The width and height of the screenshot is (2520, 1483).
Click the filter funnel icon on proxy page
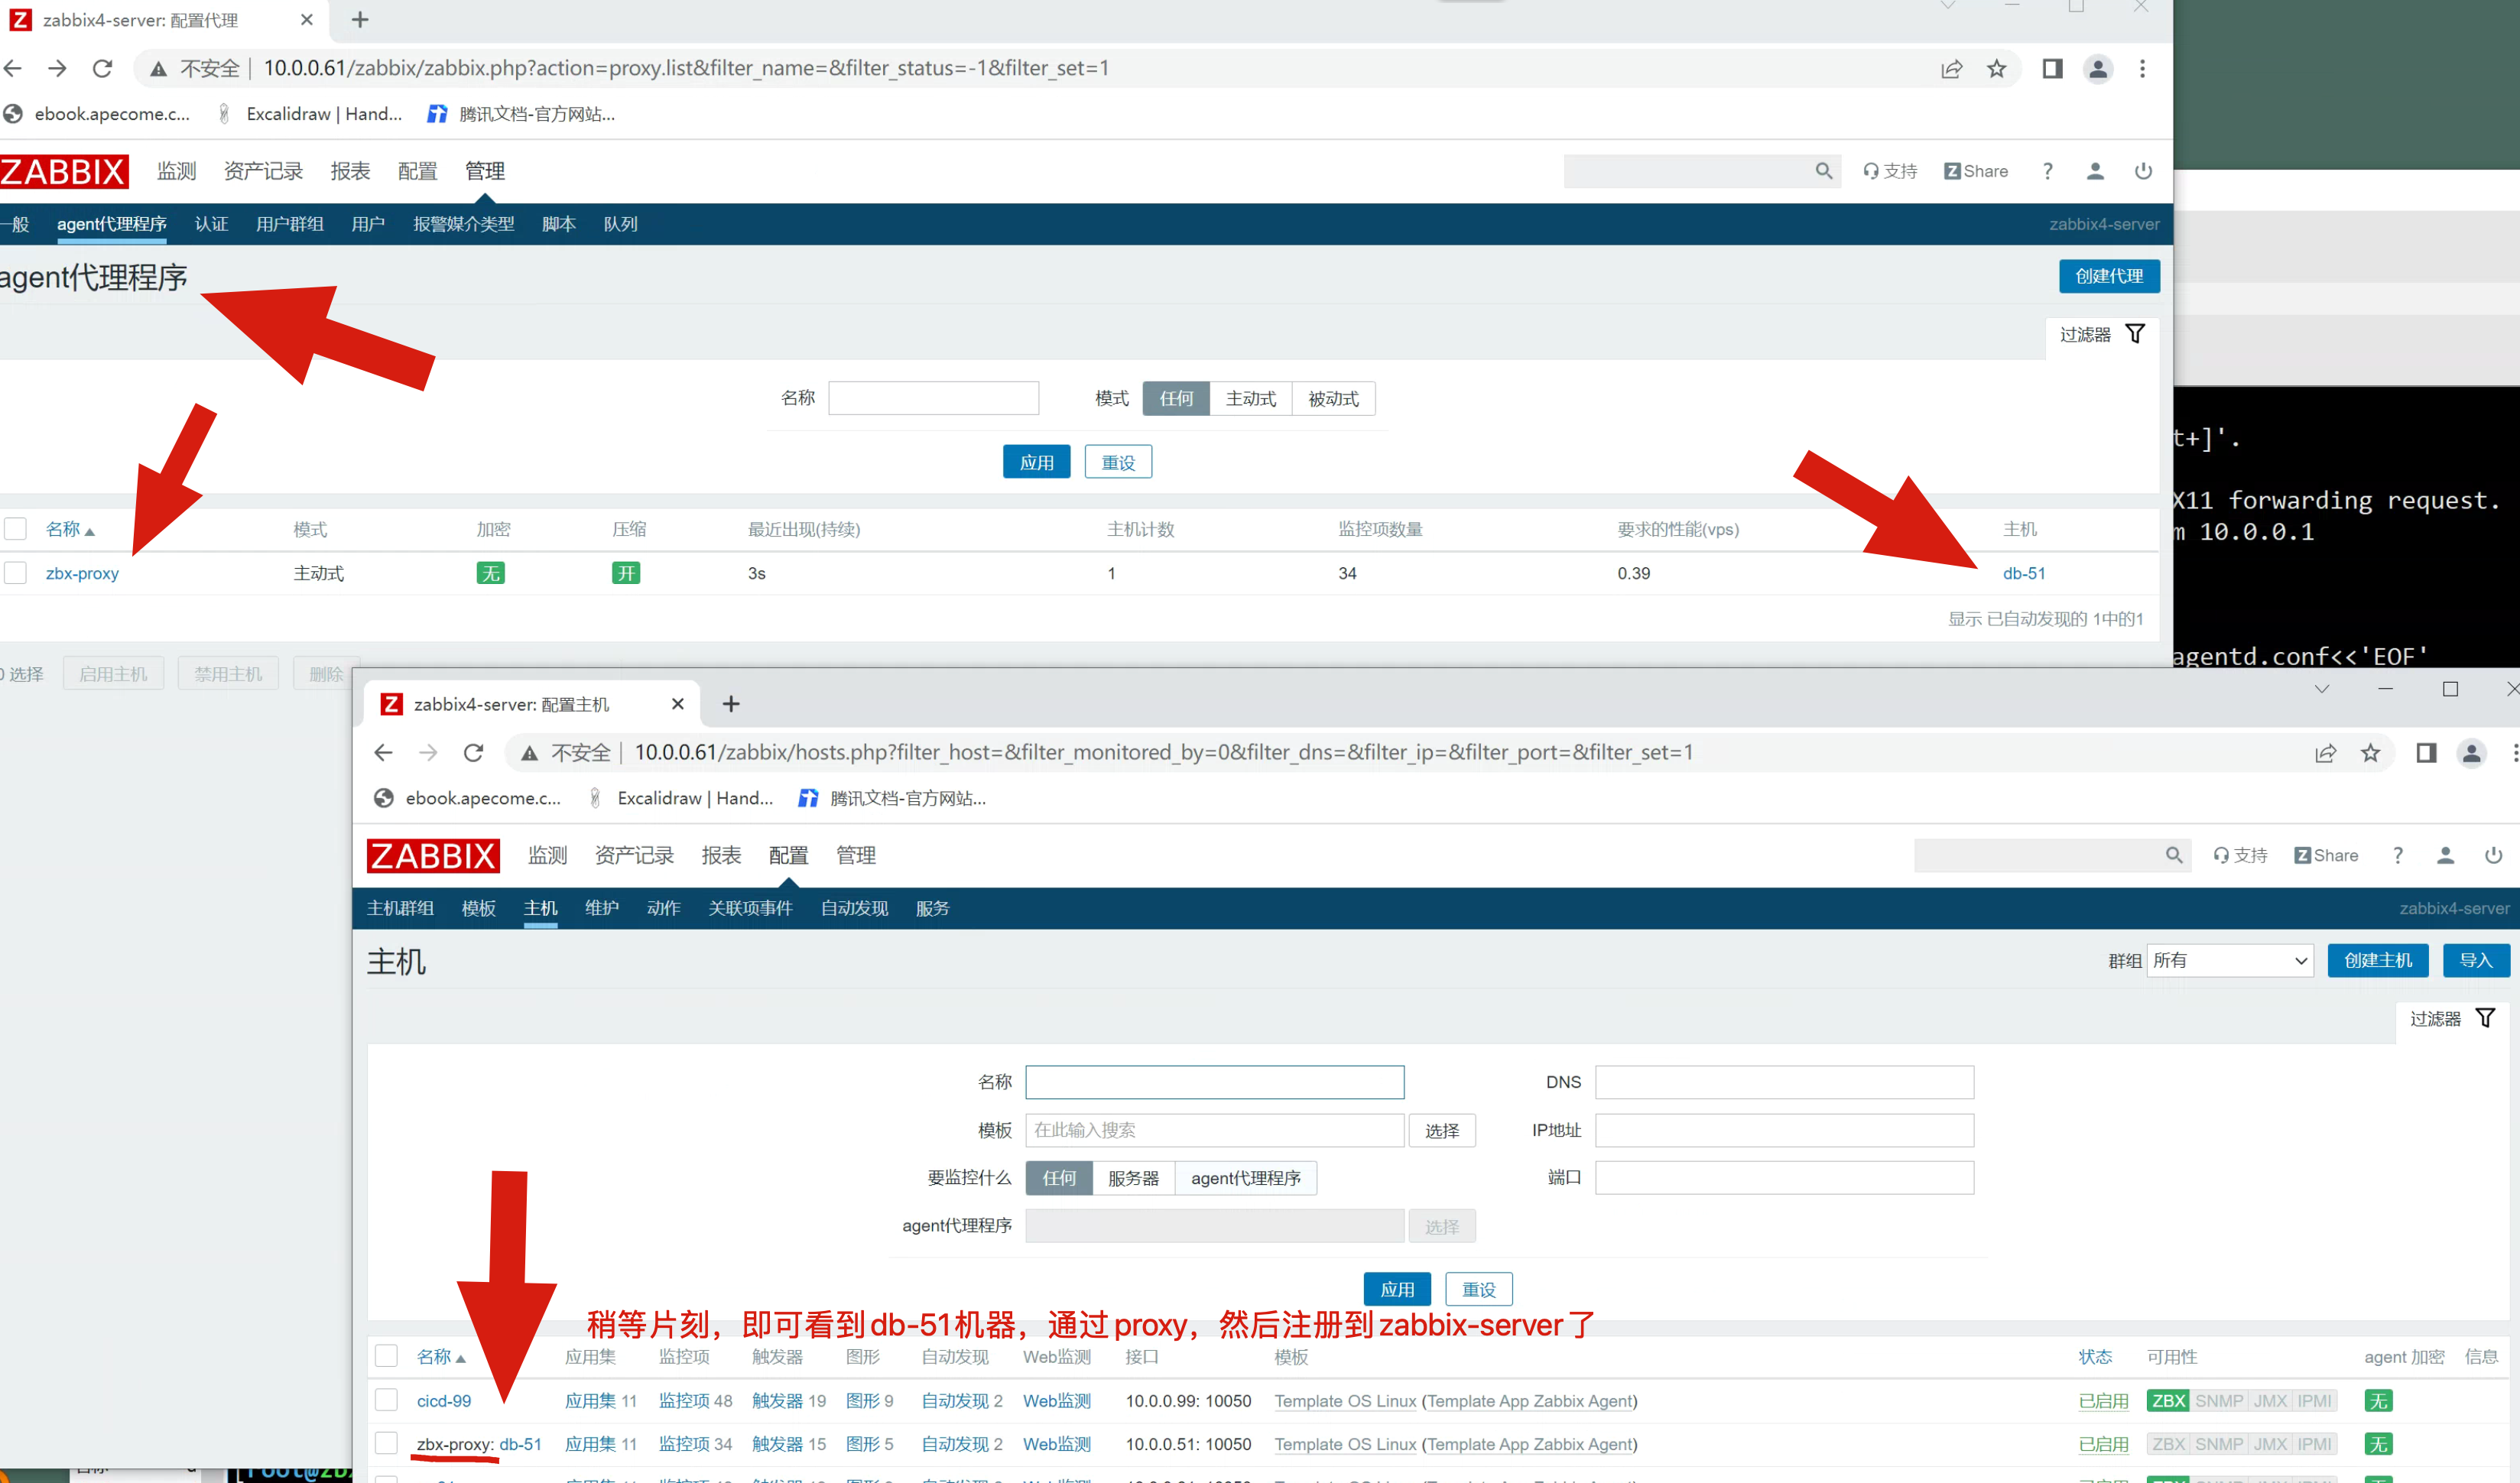[x=2134, y=334]
